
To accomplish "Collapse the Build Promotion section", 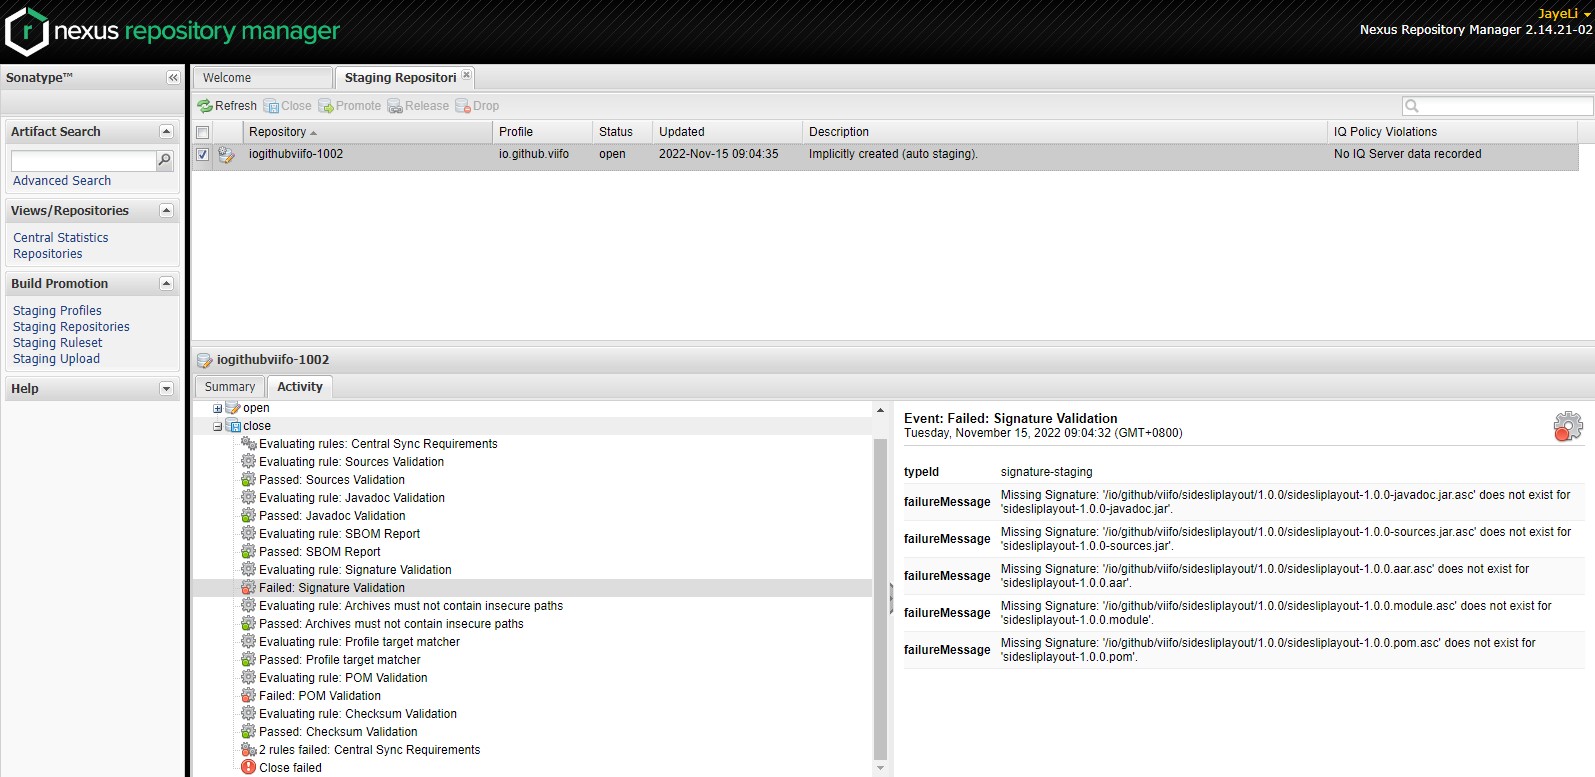I will tap(166, 284).
